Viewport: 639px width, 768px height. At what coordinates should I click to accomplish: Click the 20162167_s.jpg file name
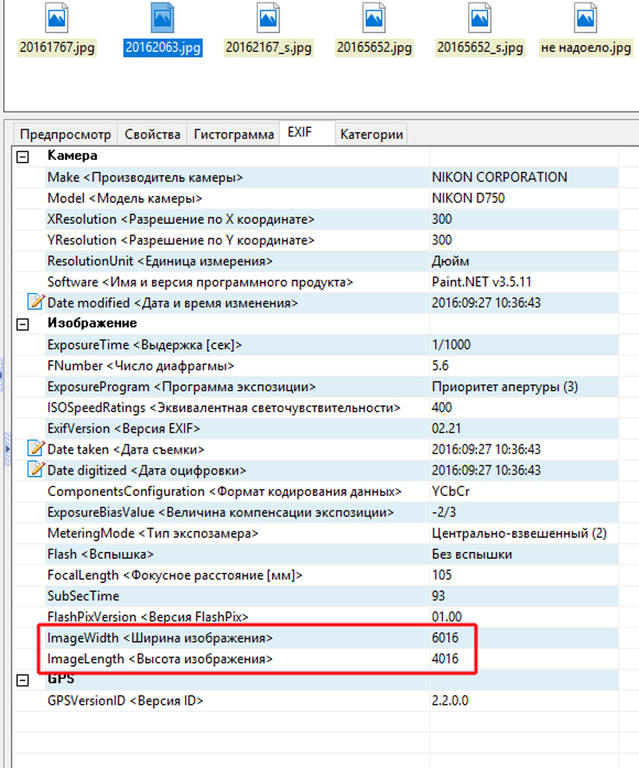pyautogui.click(x=268, y=48)
